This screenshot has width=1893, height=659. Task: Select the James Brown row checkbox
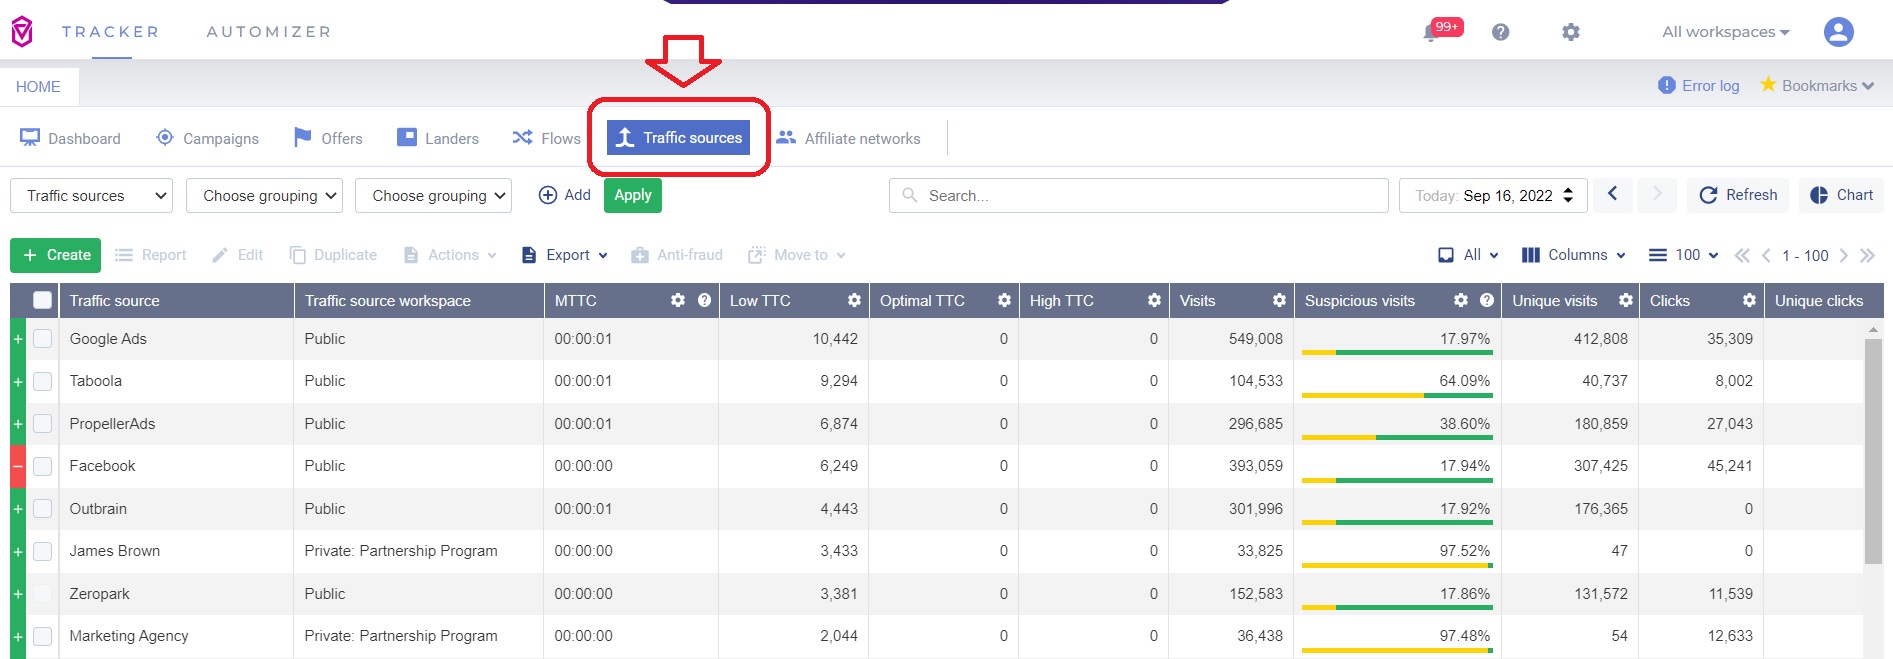42,551
